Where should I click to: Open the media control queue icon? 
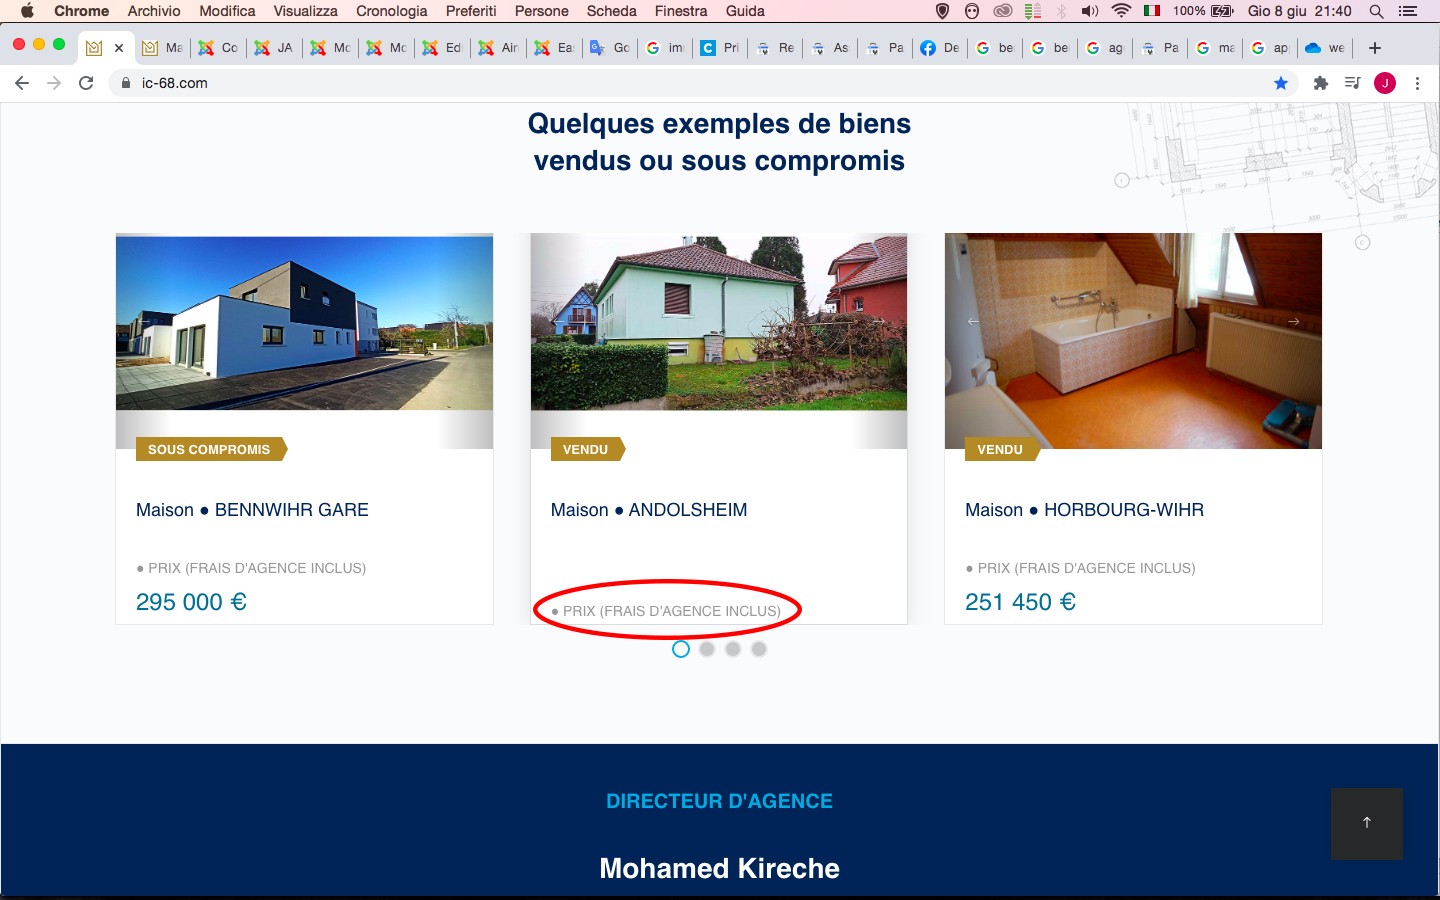coord(1353,83)
